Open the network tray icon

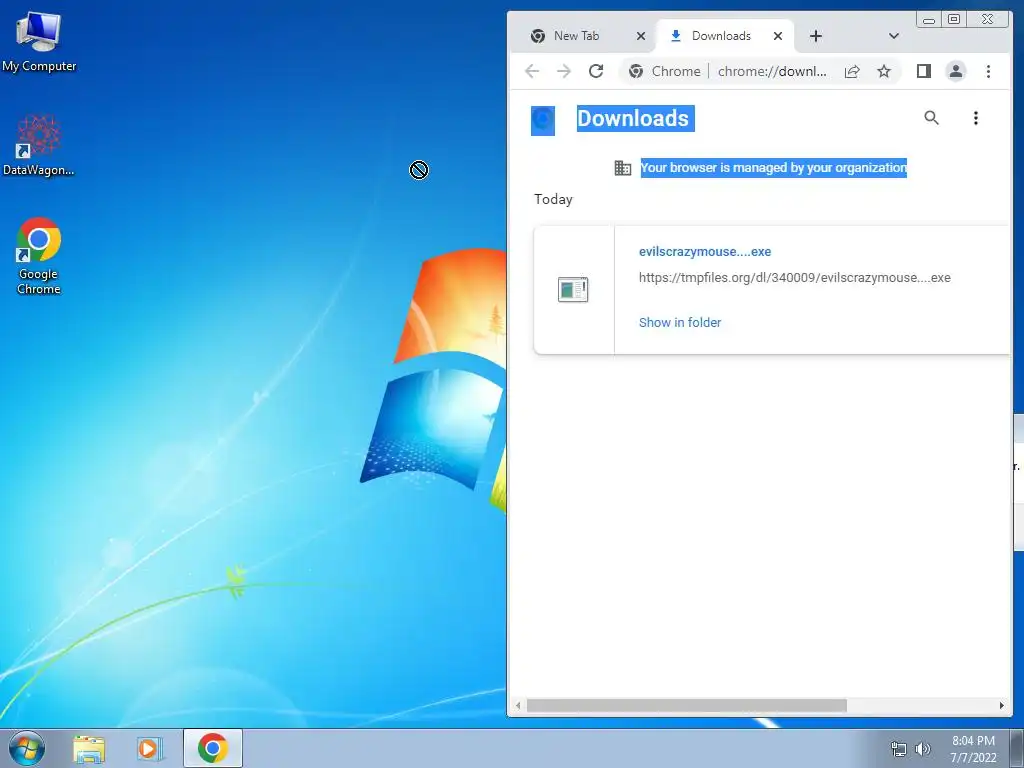pyautogui.click(x=899, y=749)
